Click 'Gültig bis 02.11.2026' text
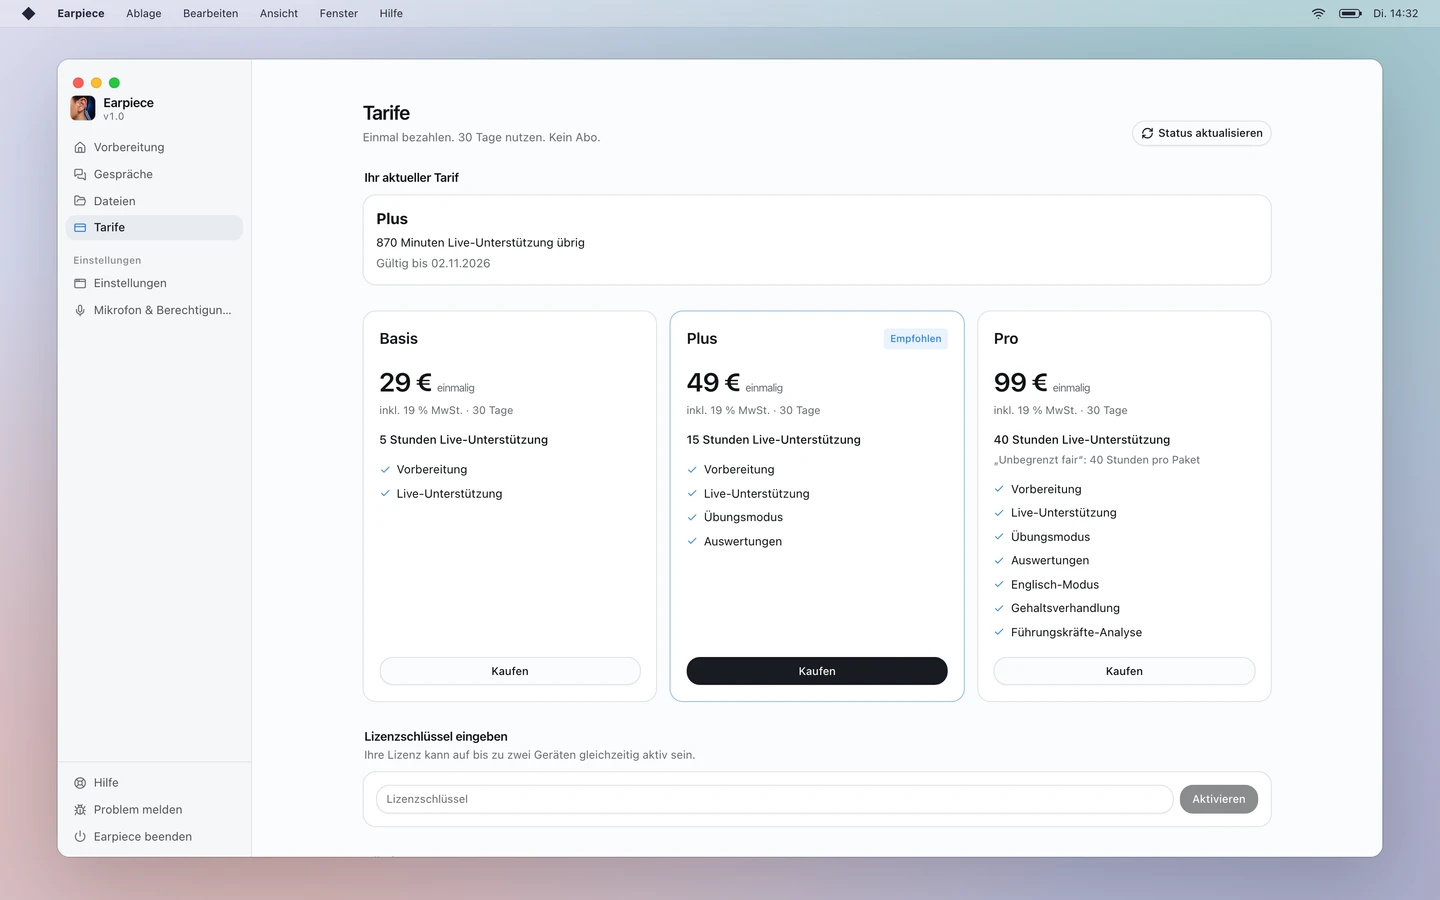The width and height of the screenshot is (1440, 900). pyautogui.click(x=433, y=264)
